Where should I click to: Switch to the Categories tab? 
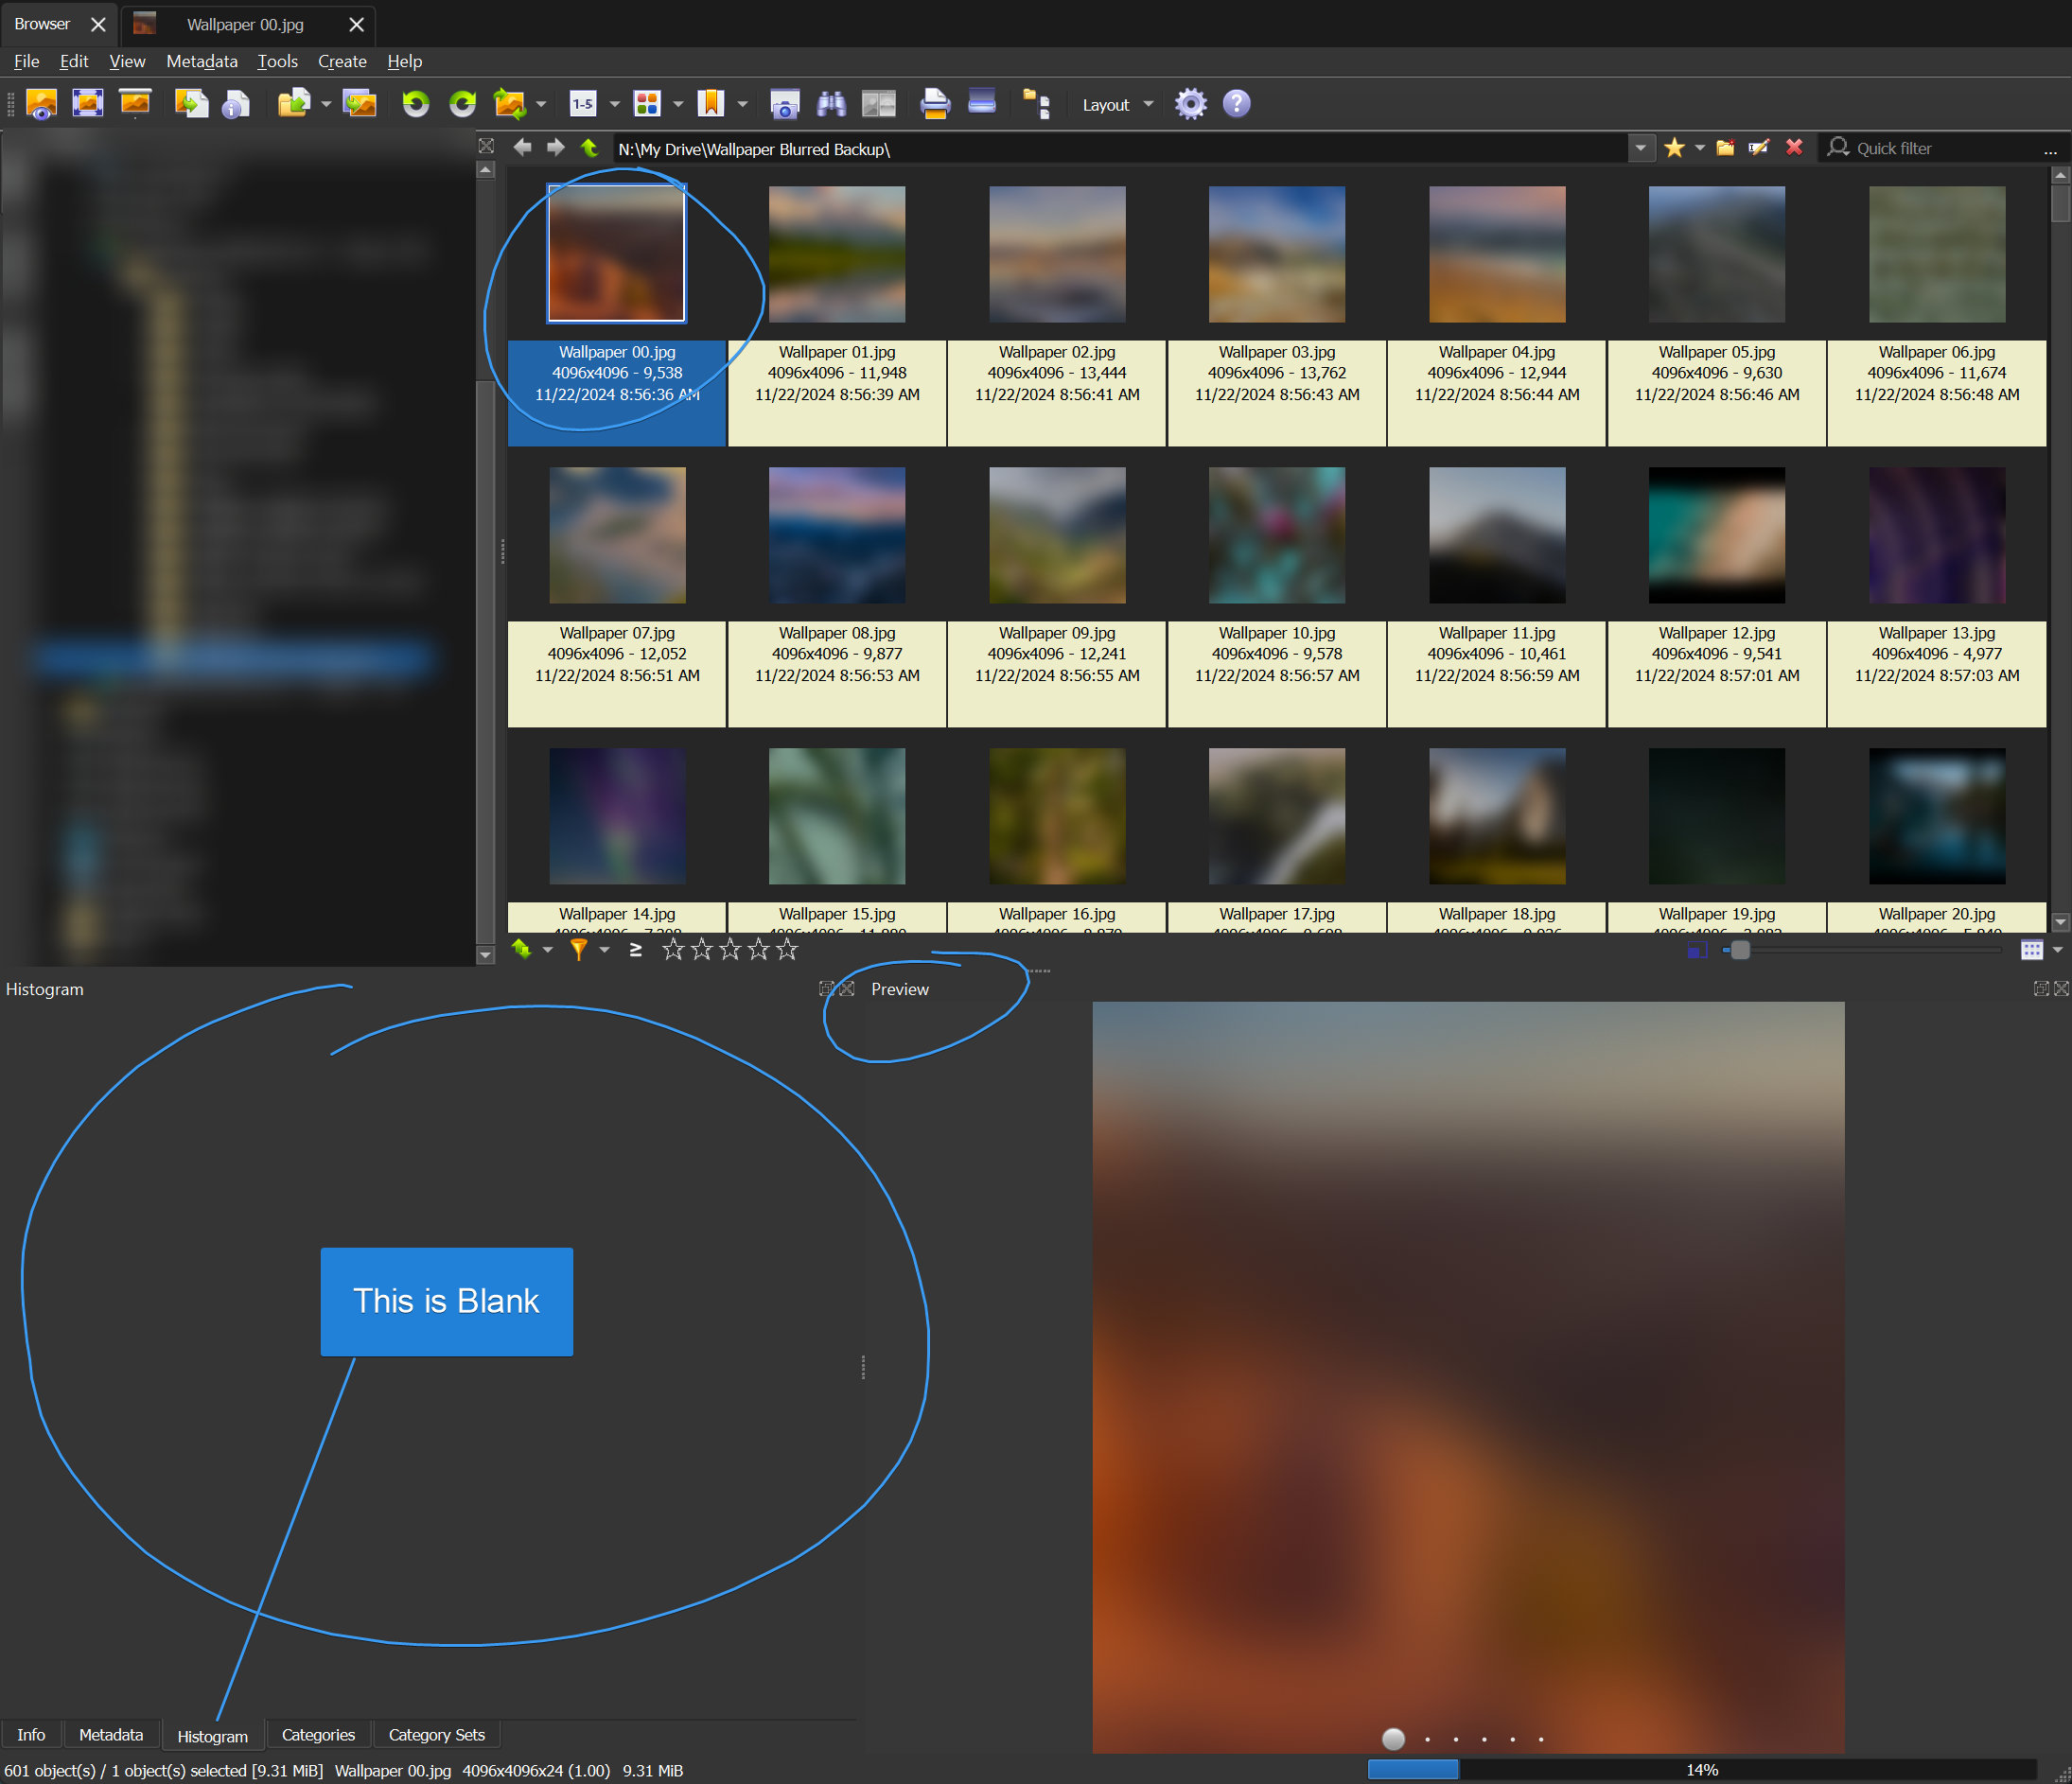coord(318,1734)
